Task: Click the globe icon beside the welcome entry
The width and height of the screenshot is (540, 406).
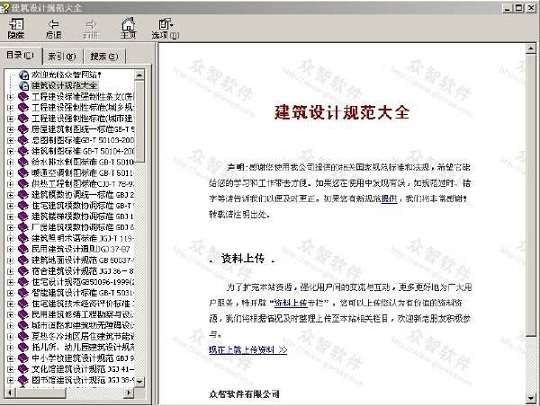Action: [x=24, y=74]
